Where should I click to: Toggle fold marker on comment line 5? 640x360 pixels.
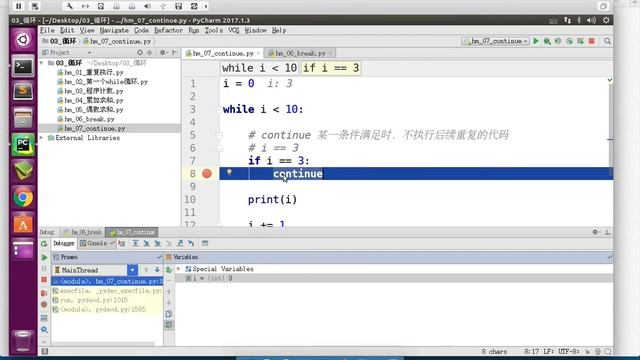(x=219, y=135)
